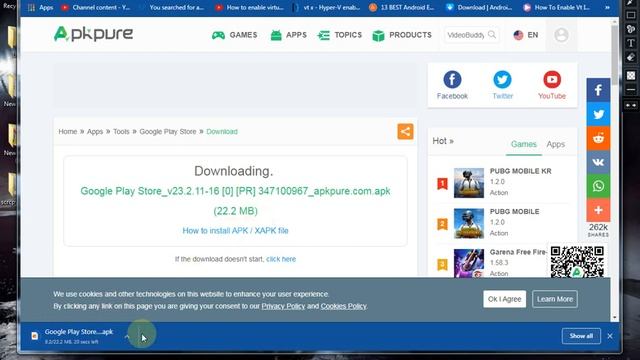Viewport: 640px width, 360px height.
Task: Open PUBG MOBILE KR title
Action: [520, 171]
